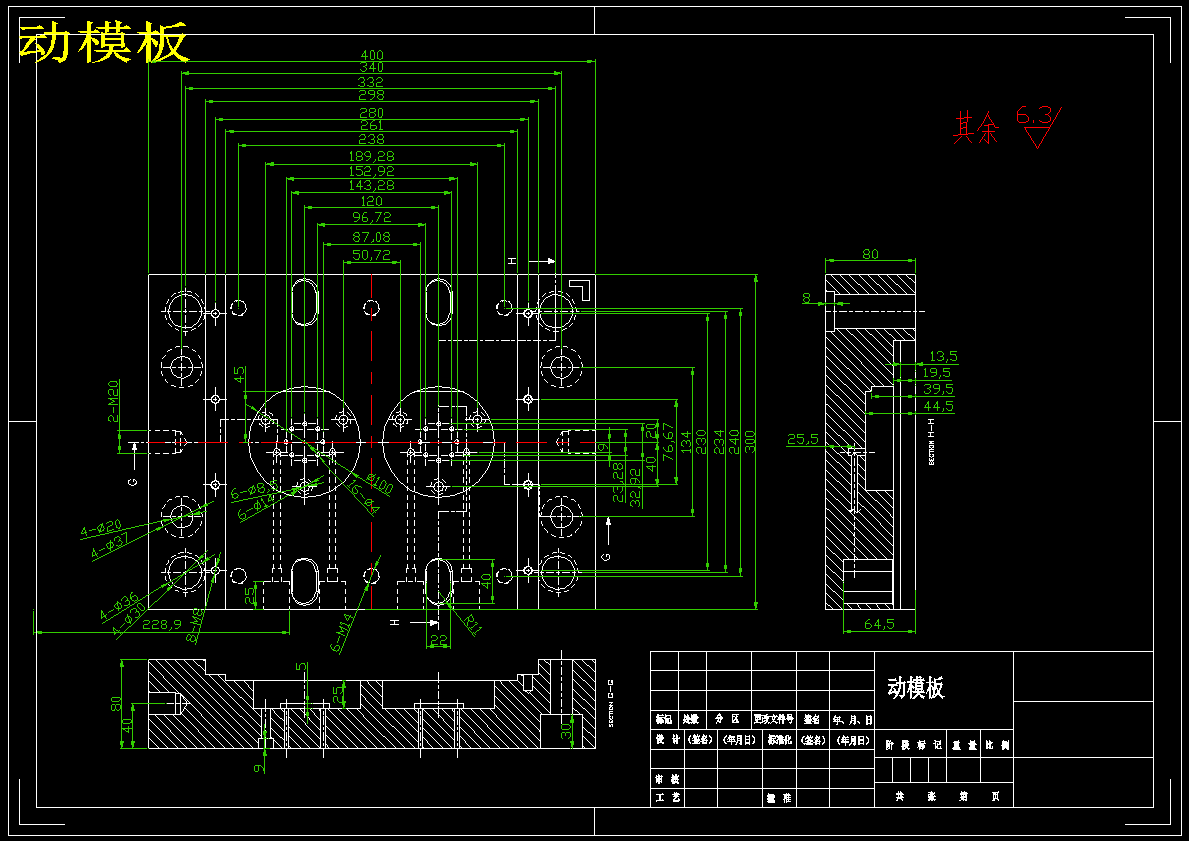The image size is (1189, 841).
Task: Click the 比例 header cell
Action: (997, 745)
